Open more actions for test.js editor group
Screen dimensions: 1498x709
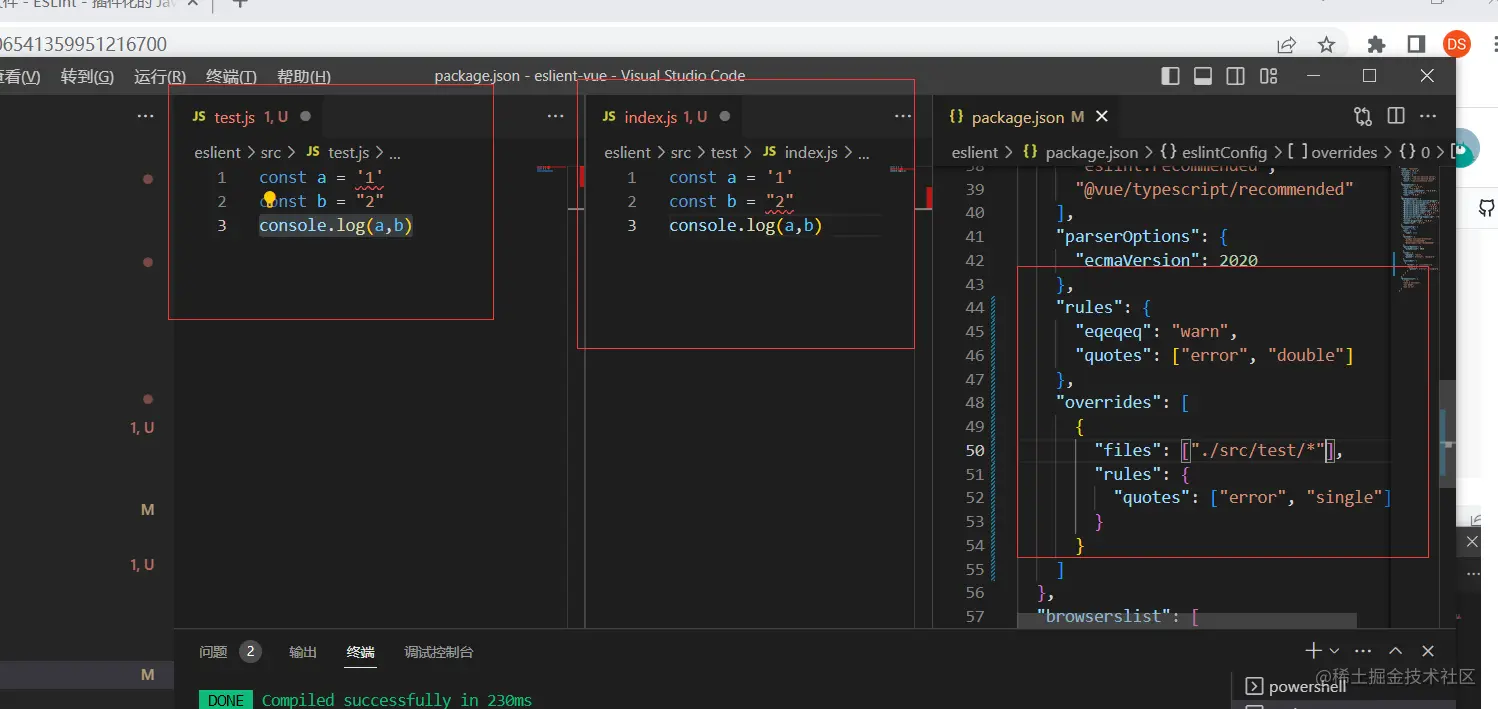556,116
